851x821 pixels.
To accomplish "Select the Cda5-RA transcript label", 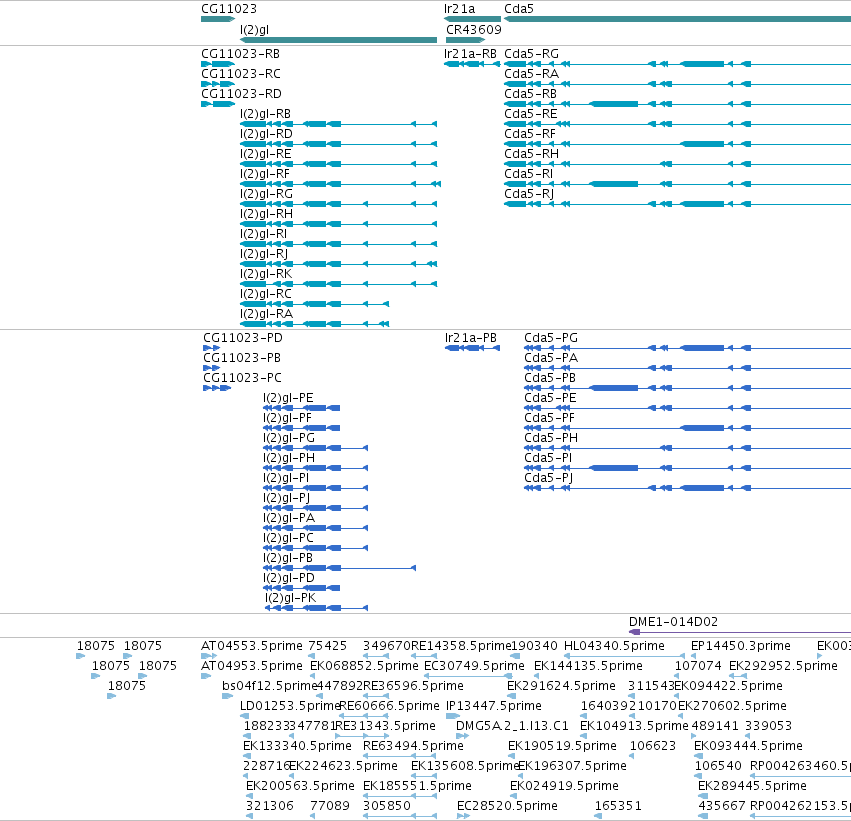I will click(x=531, y=74).
